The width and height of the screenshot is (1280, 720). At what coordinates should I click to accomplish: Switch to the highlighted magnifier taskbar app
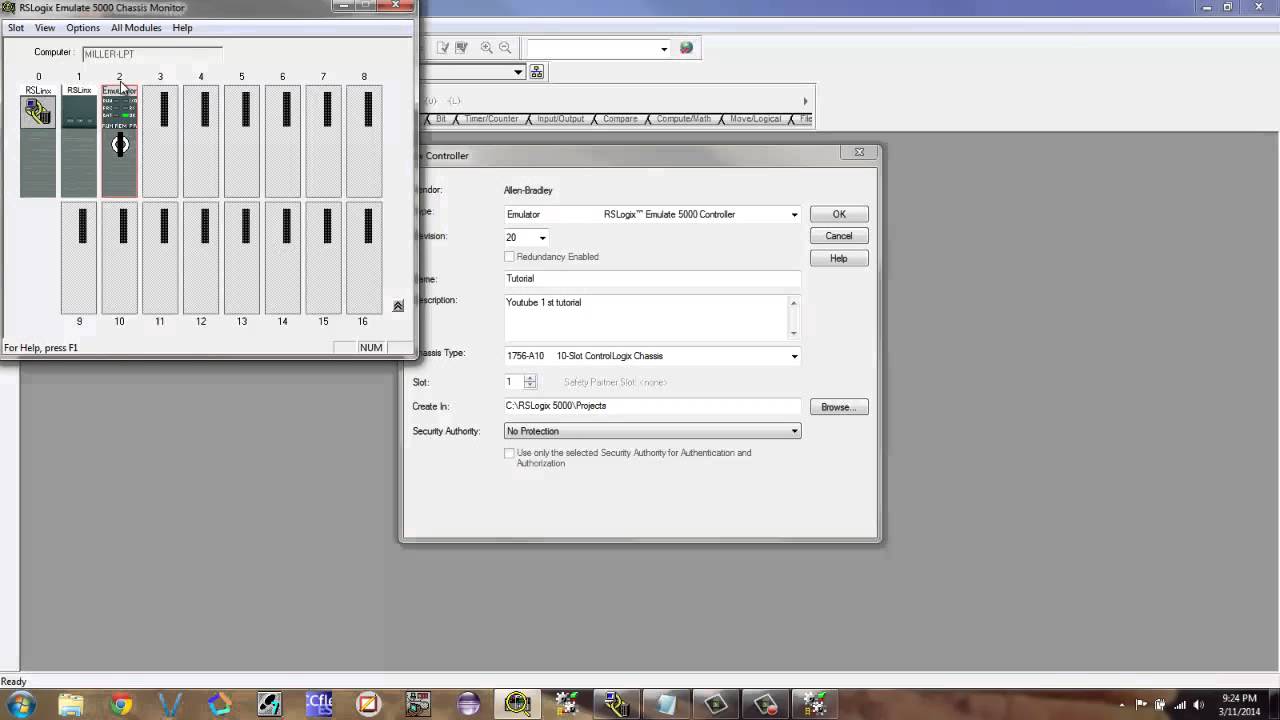coord(518,704)
